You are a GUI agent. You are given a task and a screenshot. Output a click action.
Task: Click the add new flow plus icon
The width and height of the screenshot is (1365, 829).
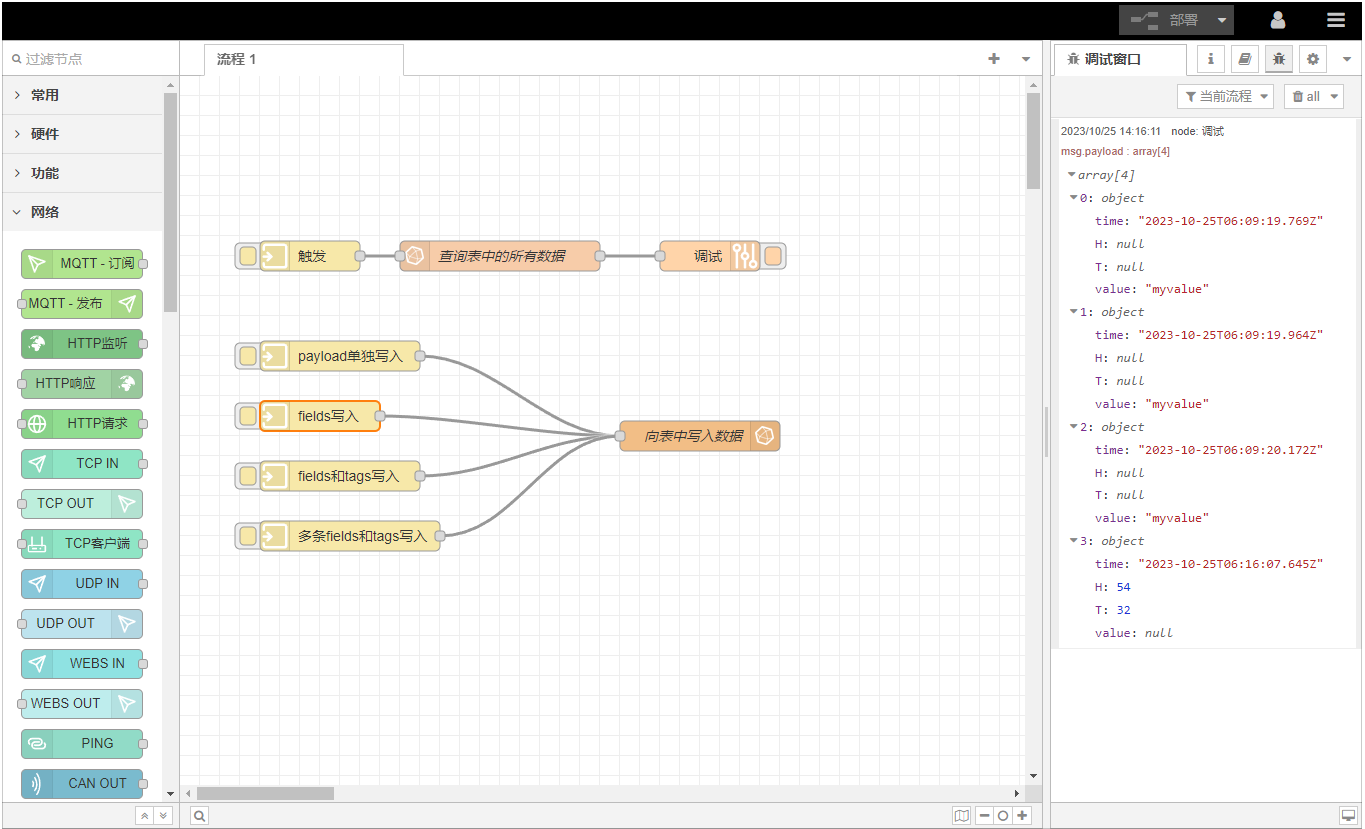tap(994, 59)
